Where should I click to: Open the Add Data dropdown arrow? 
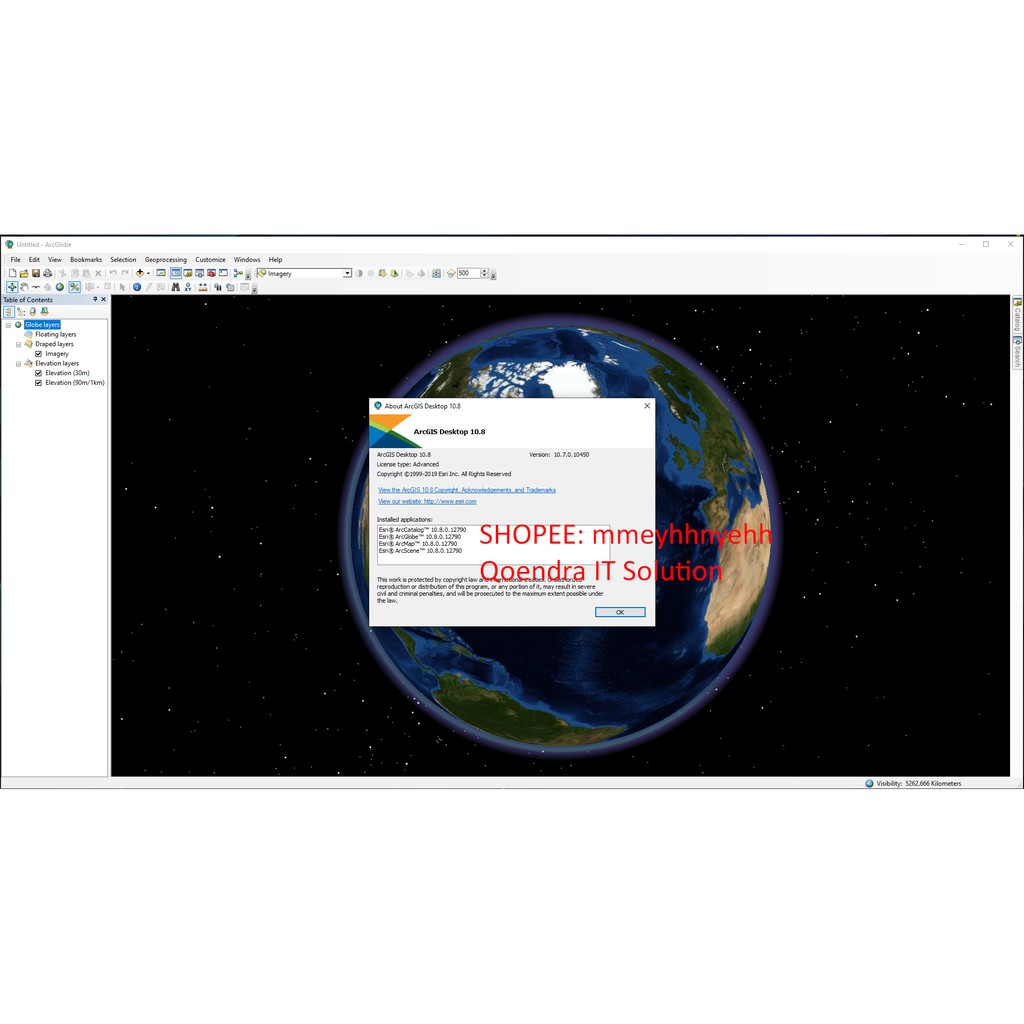tap(148, 273)
